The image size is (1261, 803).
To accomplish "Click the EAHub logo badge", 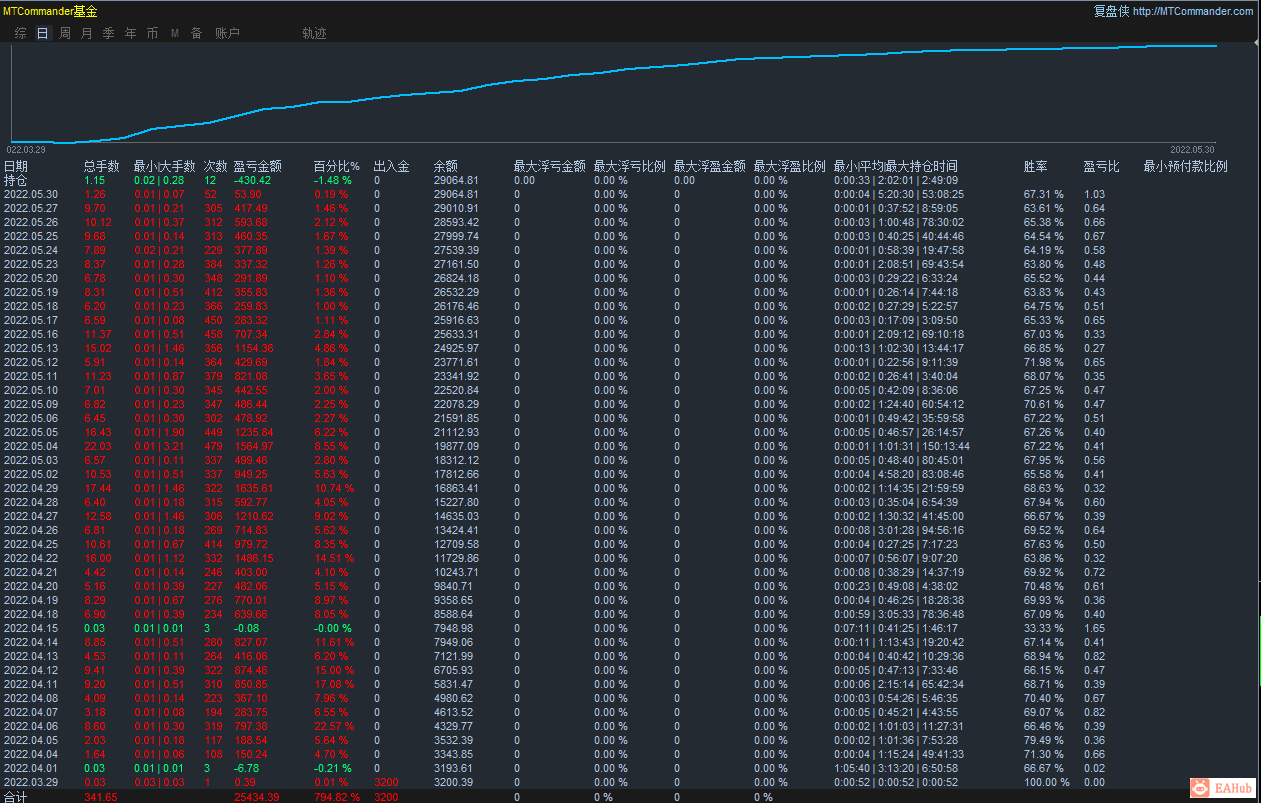I will click(x=1223, y=789).
